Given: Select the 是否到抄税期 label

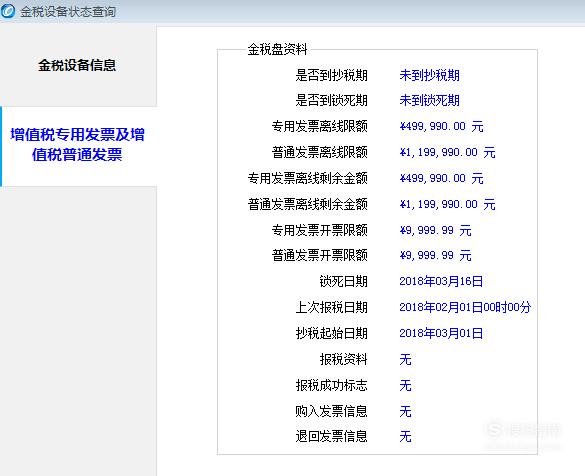Looking at the screenshot, I should [x=331, y=75].
